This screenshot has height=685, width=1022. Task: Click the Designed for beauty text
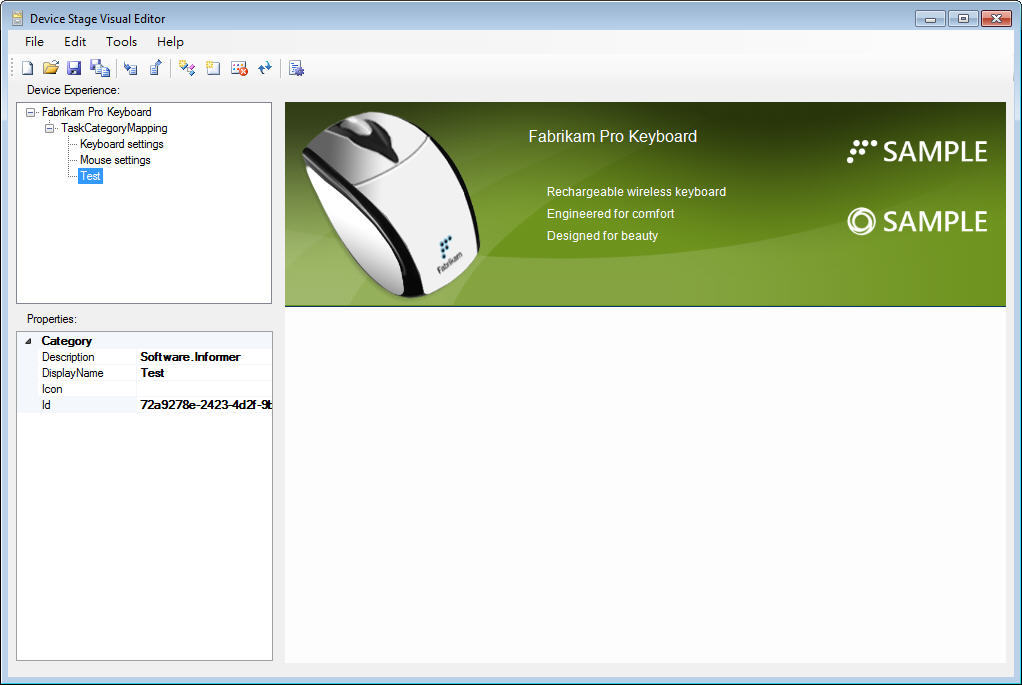coord(602,236)
